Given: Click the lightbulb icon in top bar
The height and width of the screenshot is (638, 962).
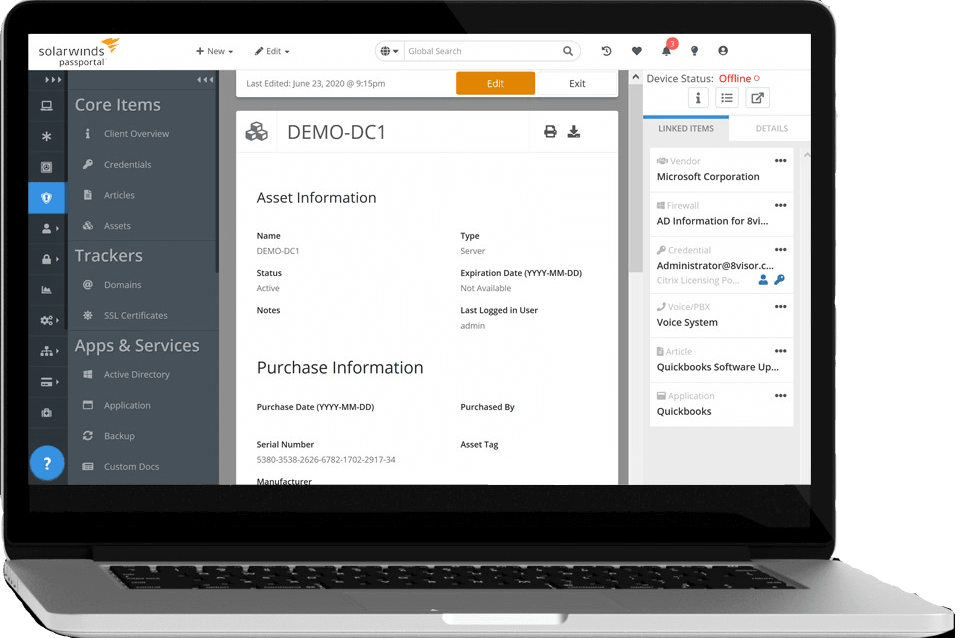Looking at the screenshot, I should (695, 51).
